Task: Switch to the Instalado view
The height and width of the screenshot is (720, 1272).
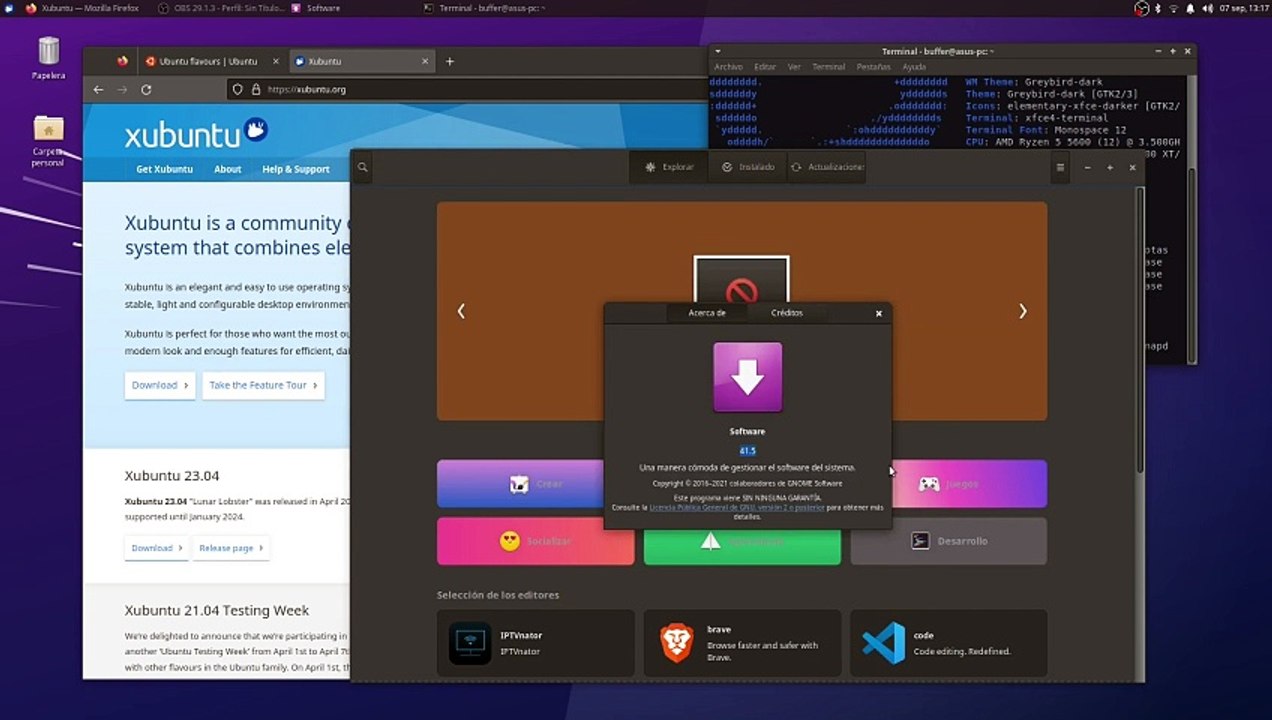Action: [748, 167]
